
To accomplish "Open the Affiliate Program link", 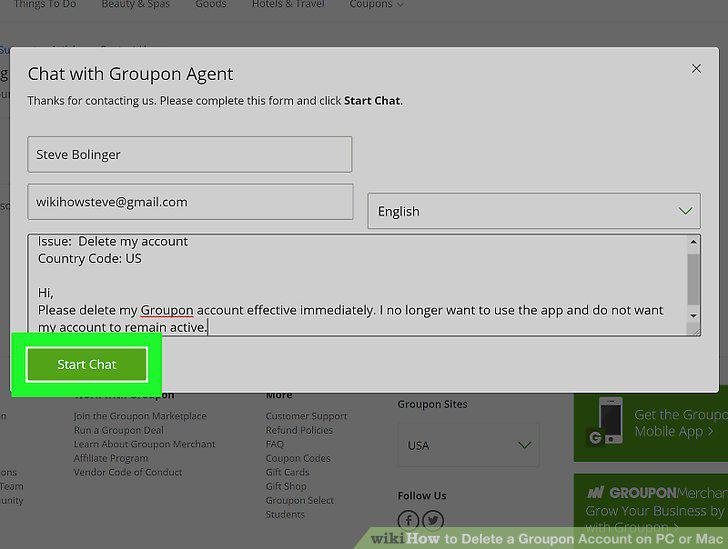I will 111,458.
